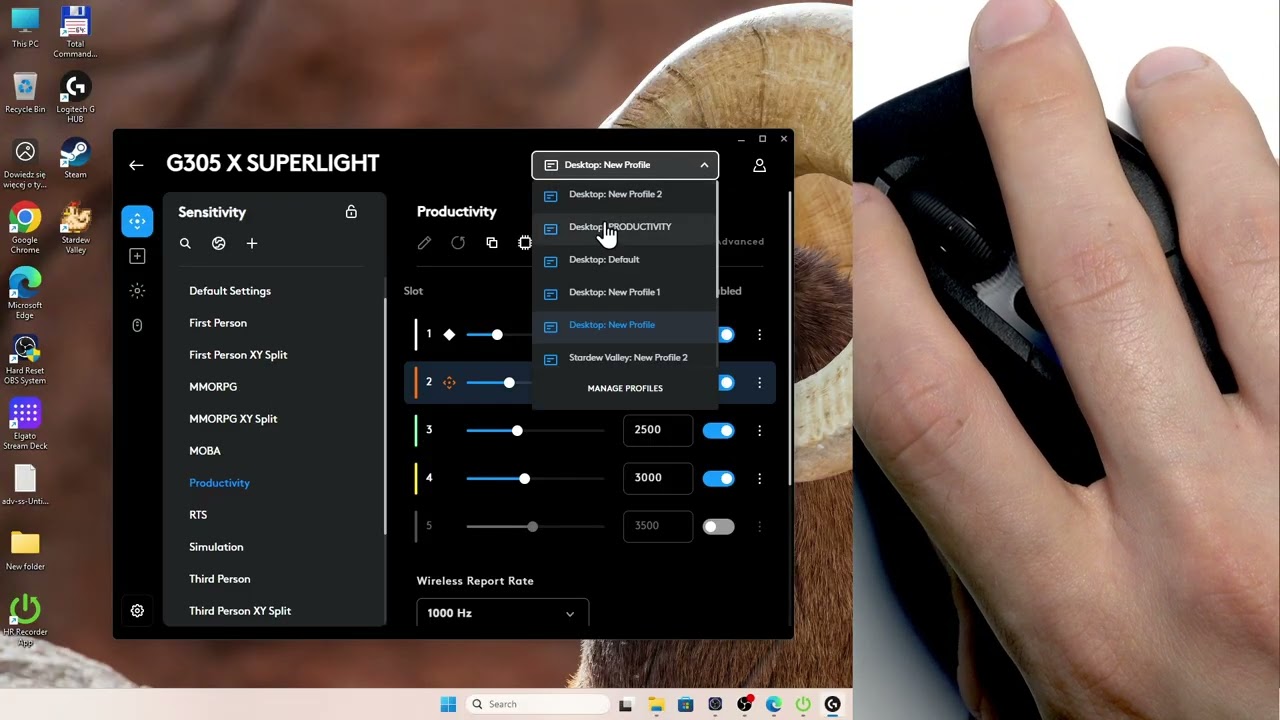The width and height of the screenshot is (1280, 720).
Task: Open the 1000 Hz report rate dropdown
Action: [x=502, y=613]
